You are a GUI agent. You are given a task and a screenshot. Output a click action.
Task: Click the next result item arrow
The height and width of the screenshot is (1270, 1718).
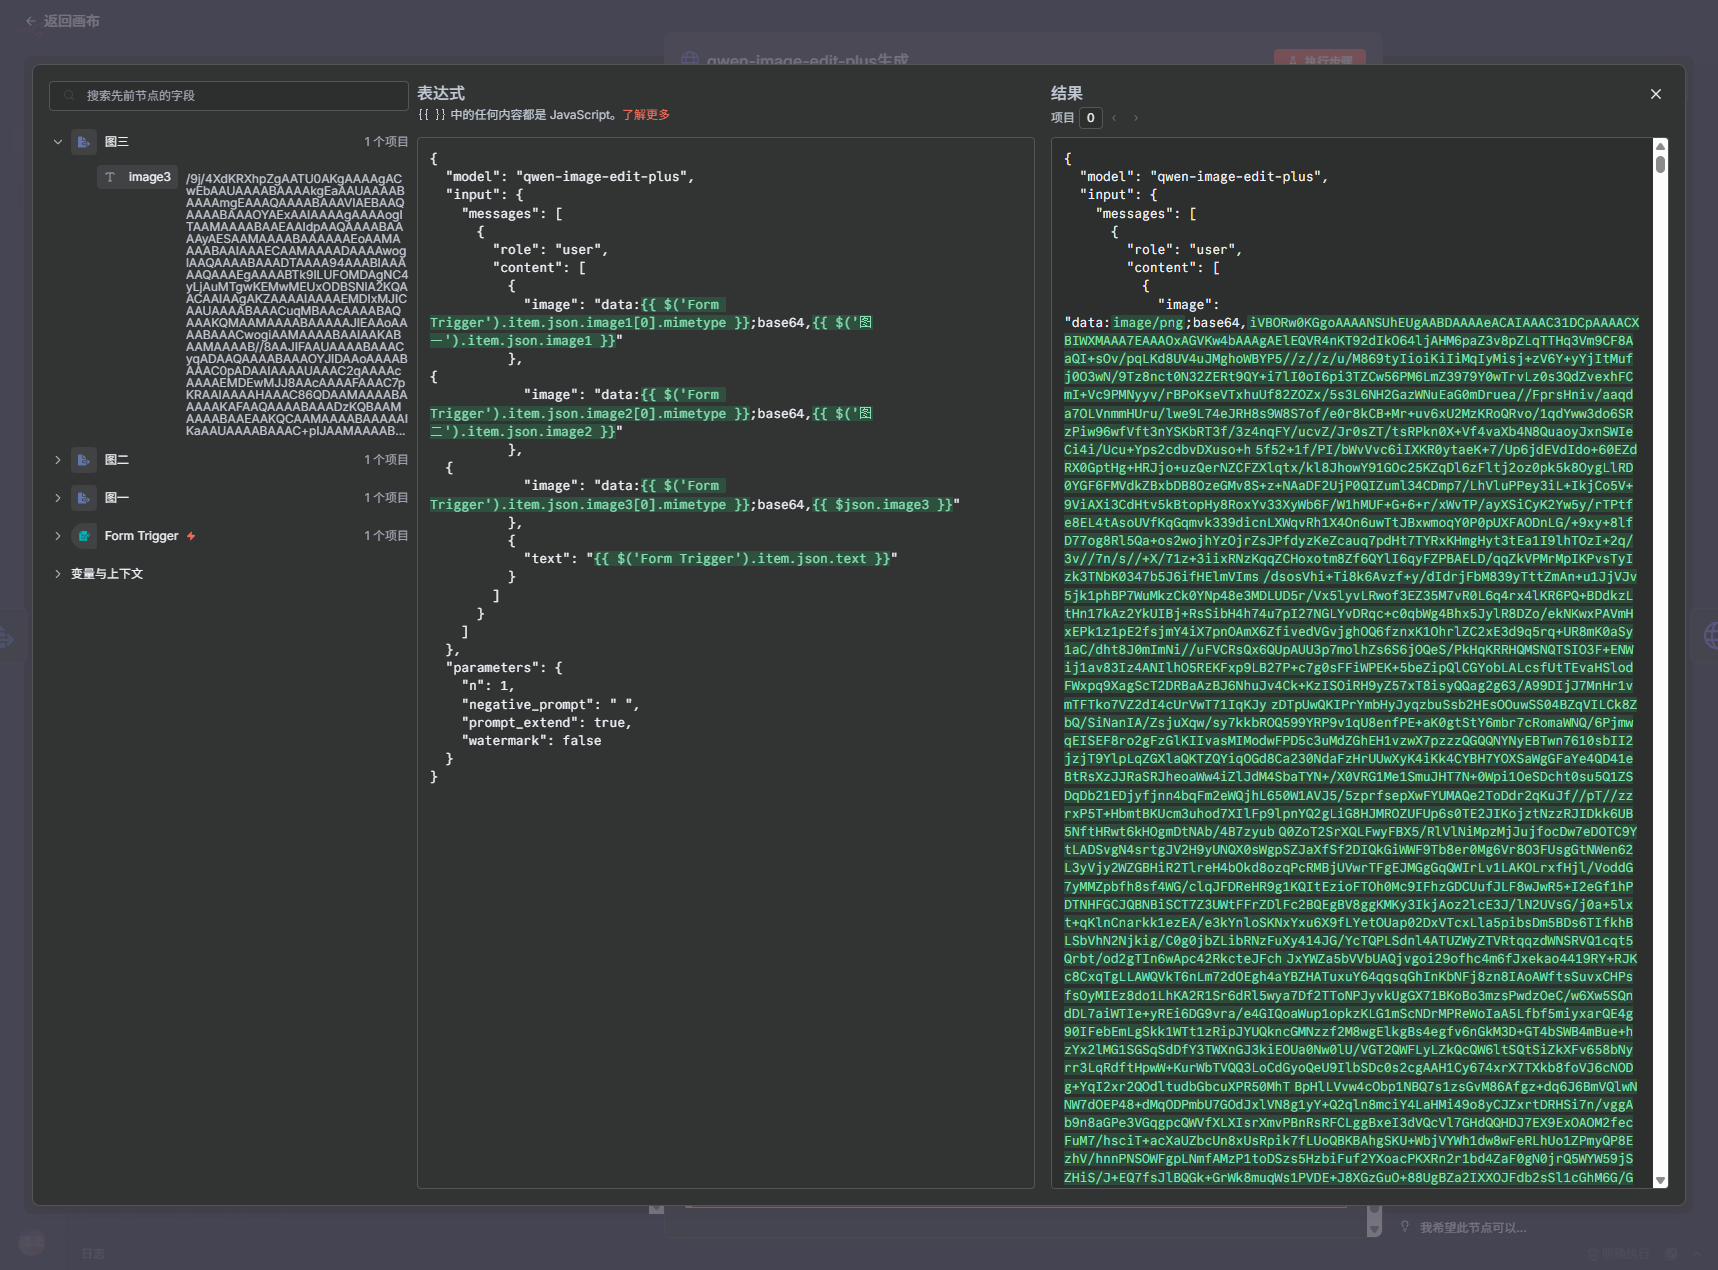point(1136,118)
